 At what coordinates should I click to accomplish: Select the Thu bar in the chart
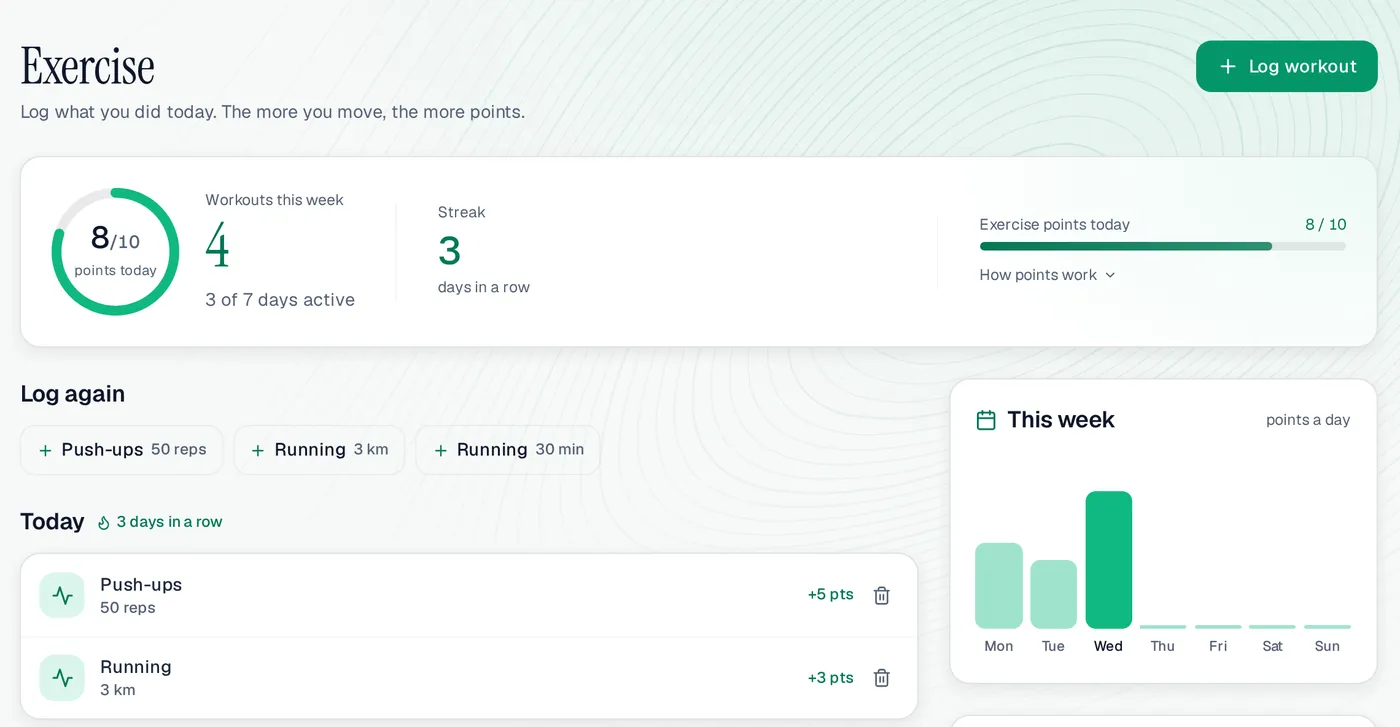click(1162, 627)
